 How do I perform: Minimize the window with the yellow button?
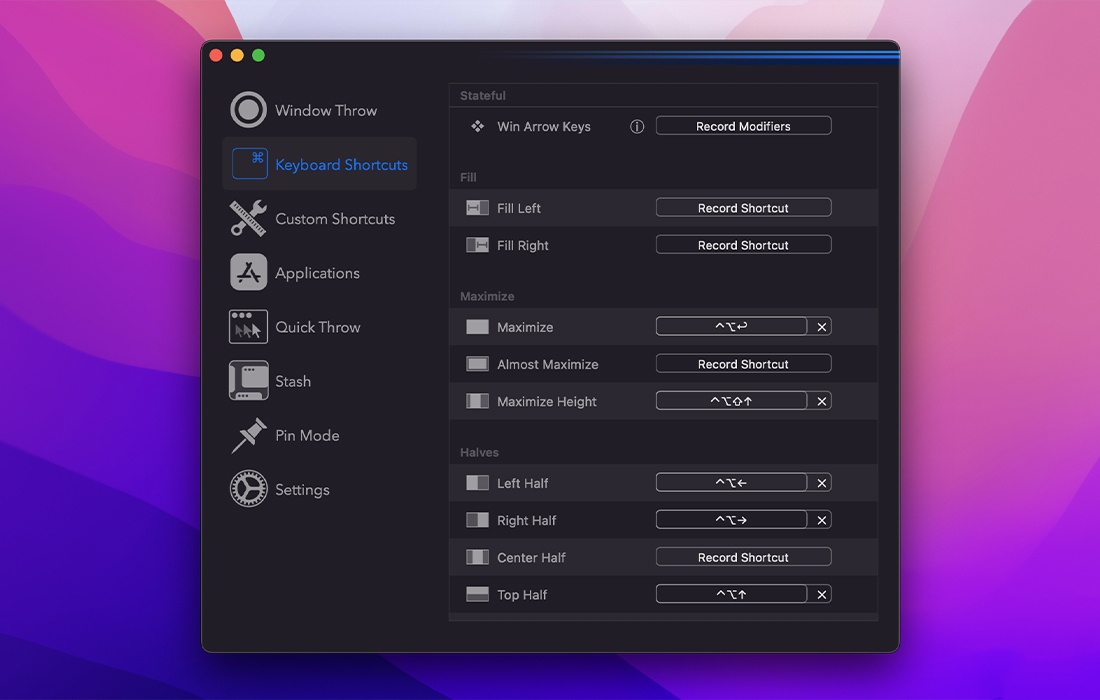pos(237,55)
